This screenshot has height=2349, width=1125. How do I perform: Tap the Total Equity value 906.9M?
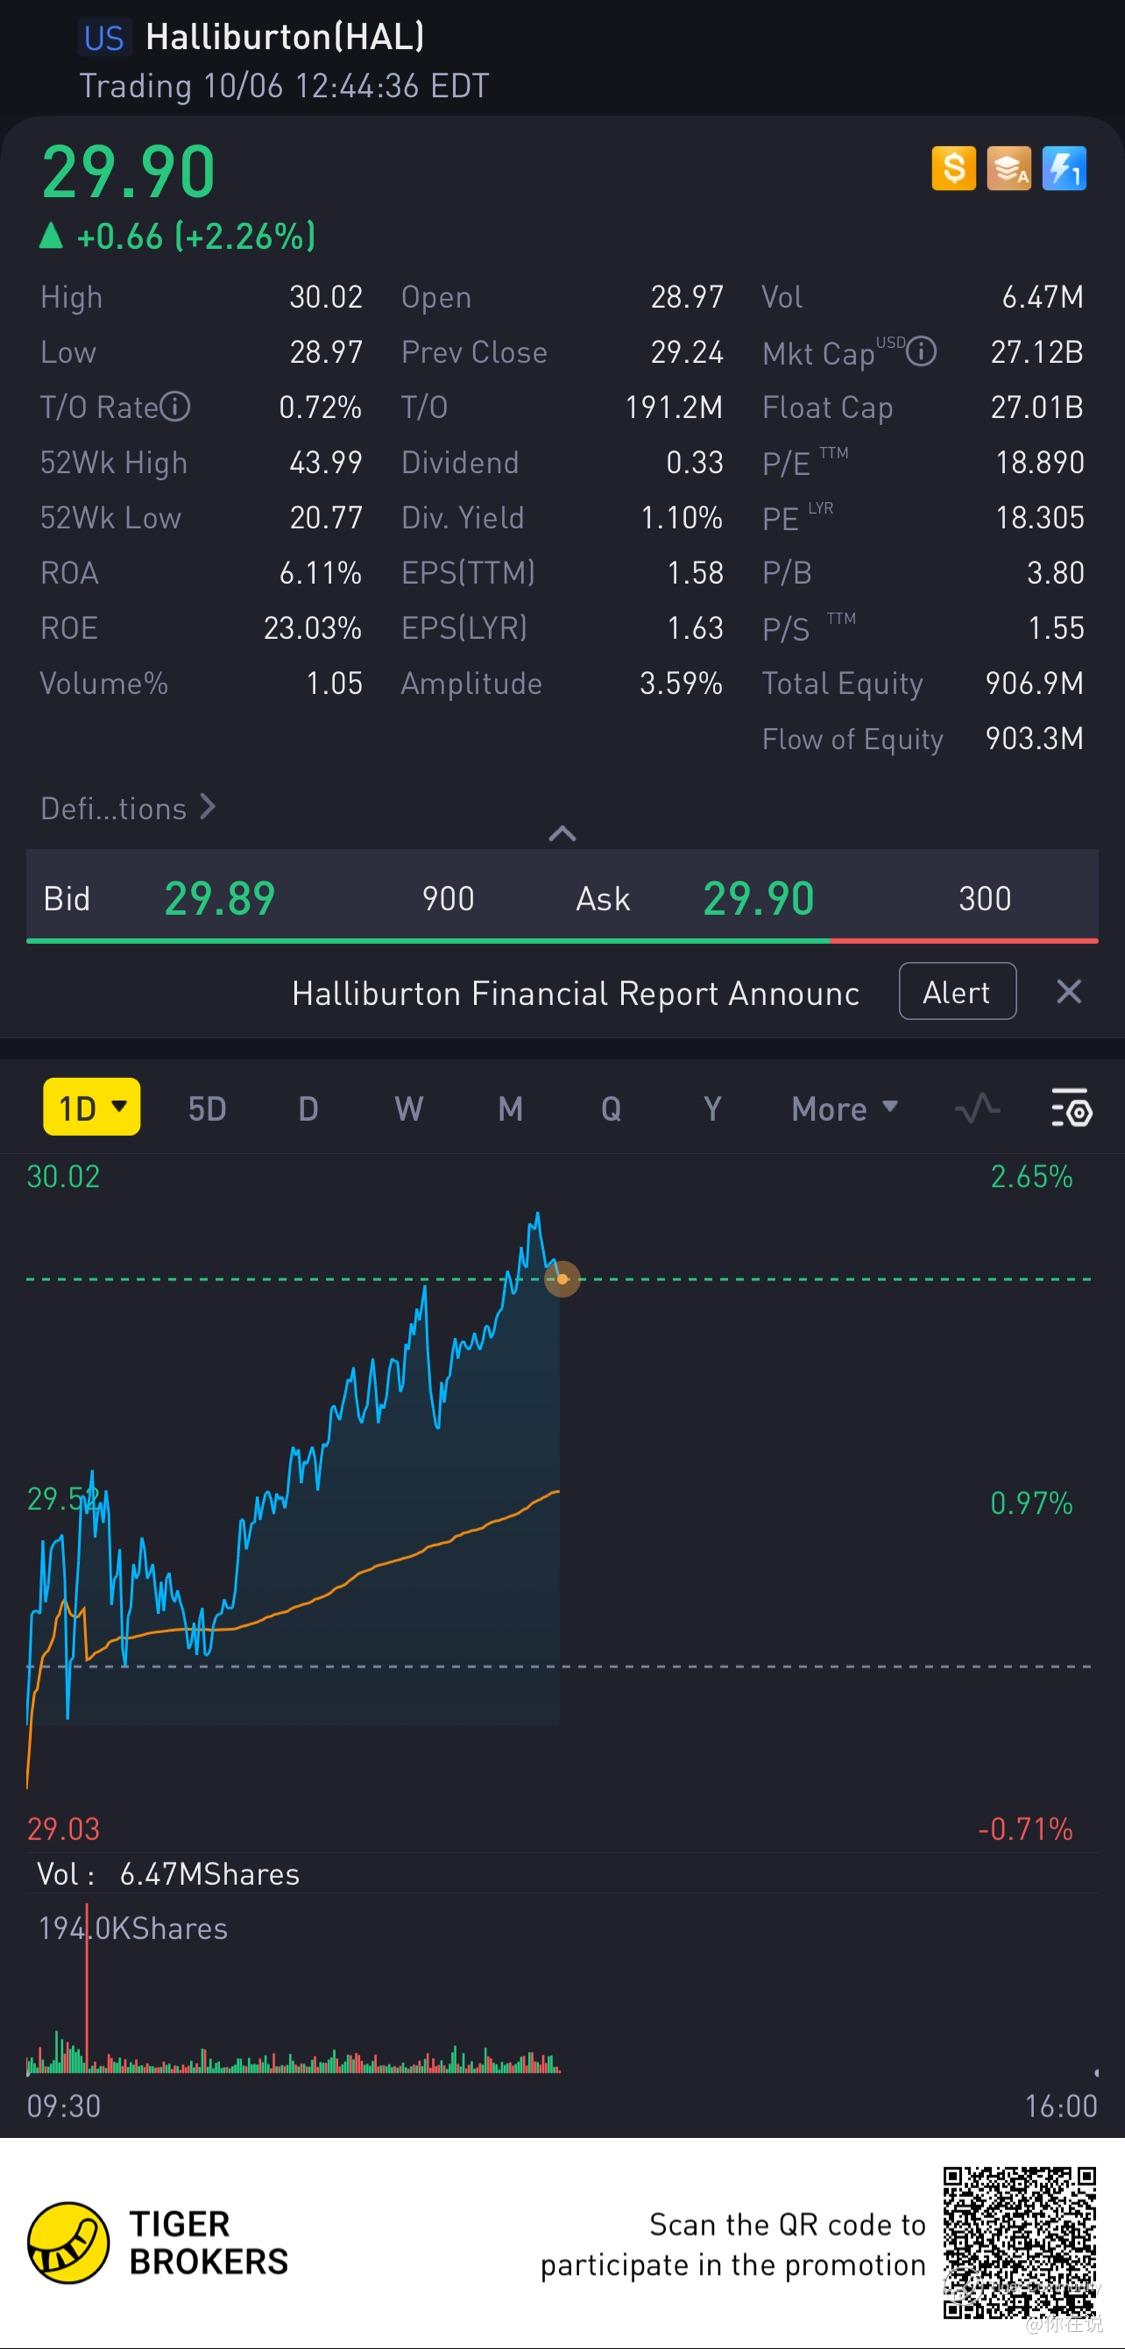tap(1035, 683)
